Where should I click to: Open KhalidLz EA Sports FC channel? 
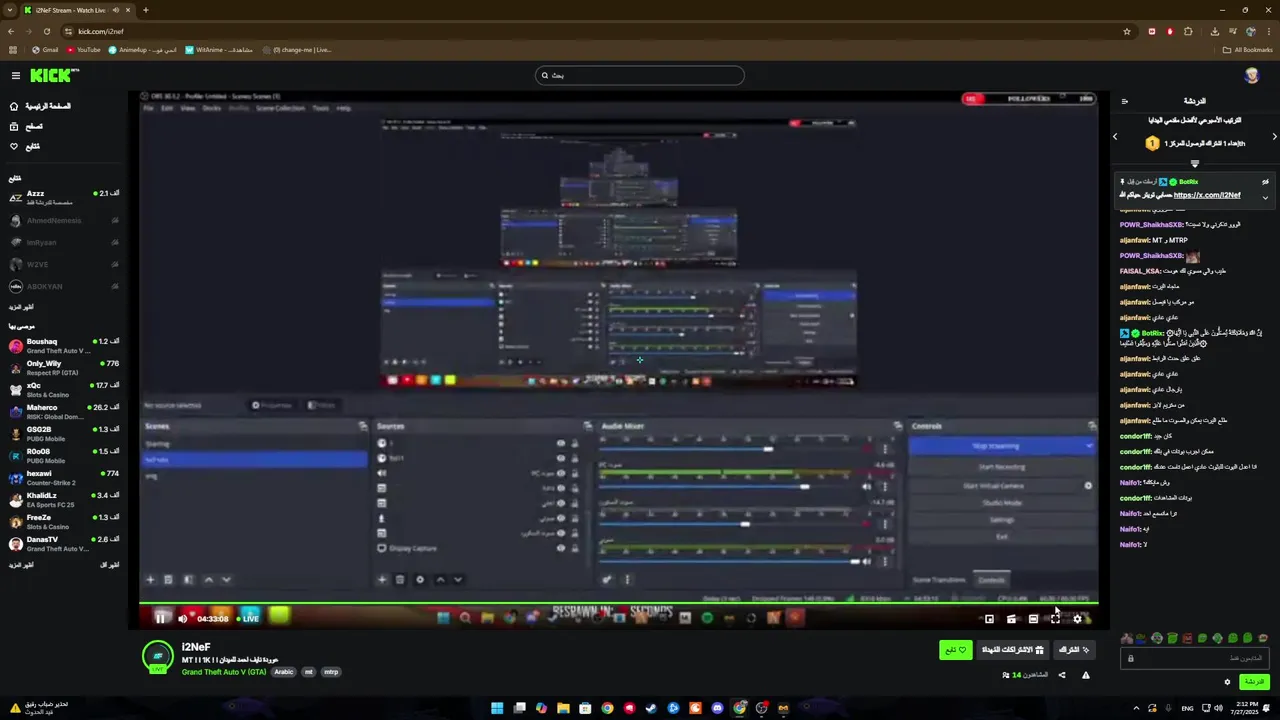(x=64, y=500)
